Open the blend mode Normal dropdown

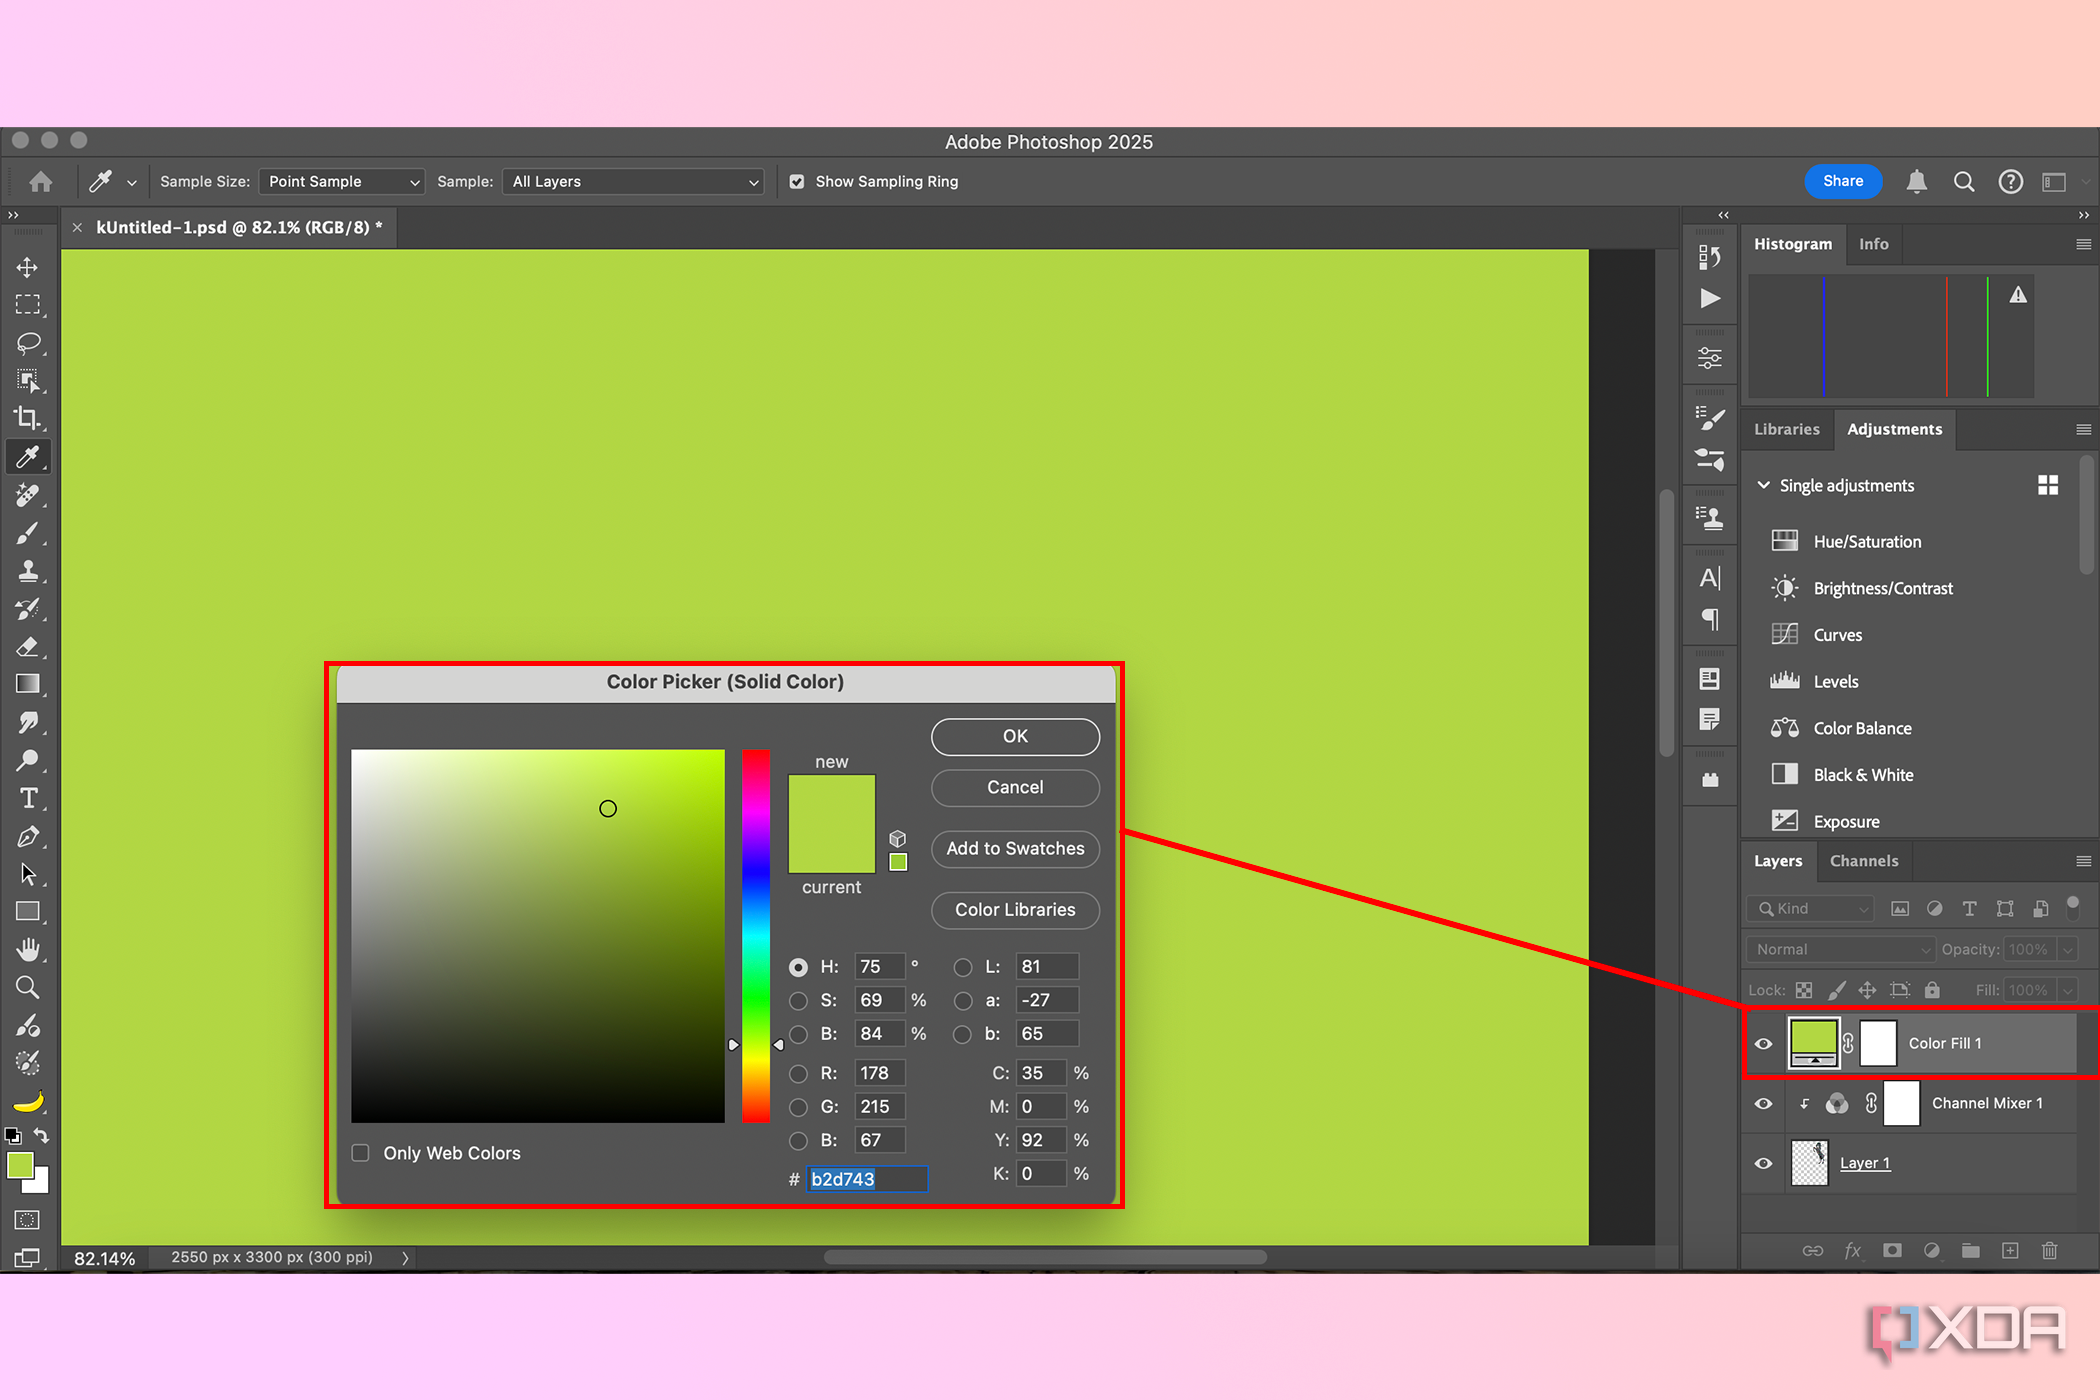1841,949
